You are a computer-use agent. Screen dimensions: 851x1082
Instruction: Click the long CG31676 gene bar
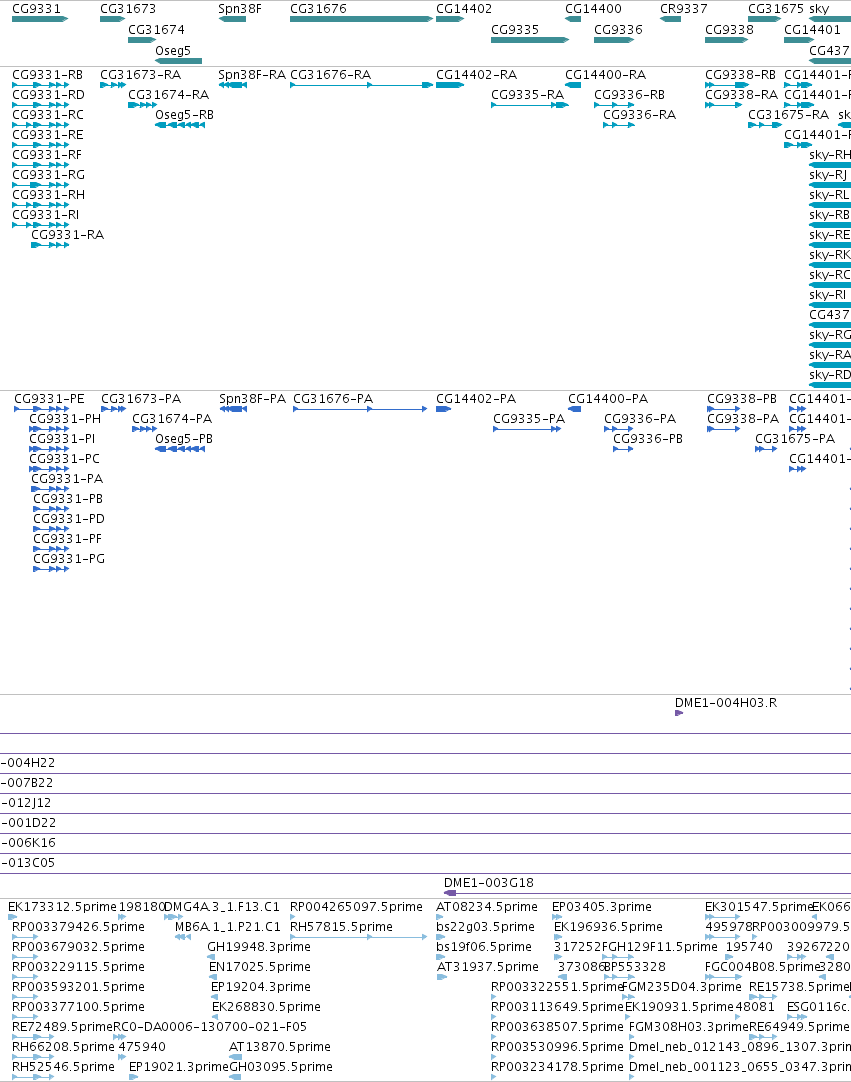click(x=361, y=19)
